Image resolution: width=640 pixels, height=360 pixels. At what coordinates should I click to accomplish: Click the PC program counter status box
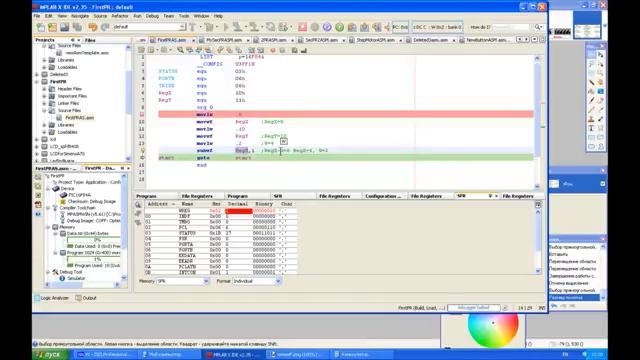400,27
